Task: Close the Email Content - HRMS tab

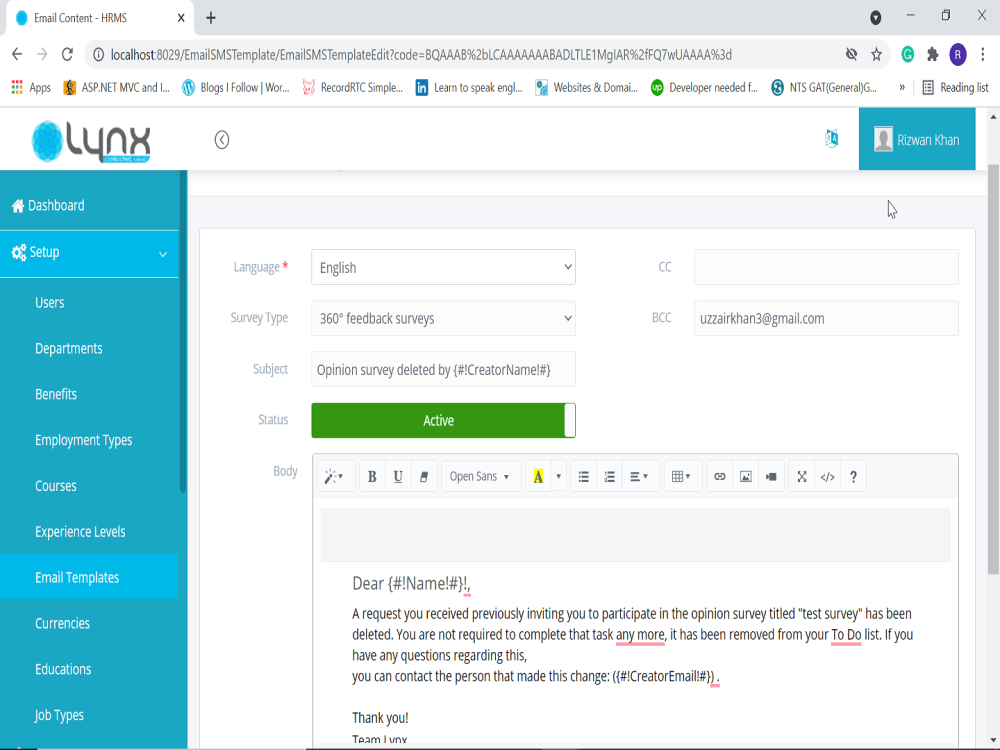Action: [x=181, y=18]
